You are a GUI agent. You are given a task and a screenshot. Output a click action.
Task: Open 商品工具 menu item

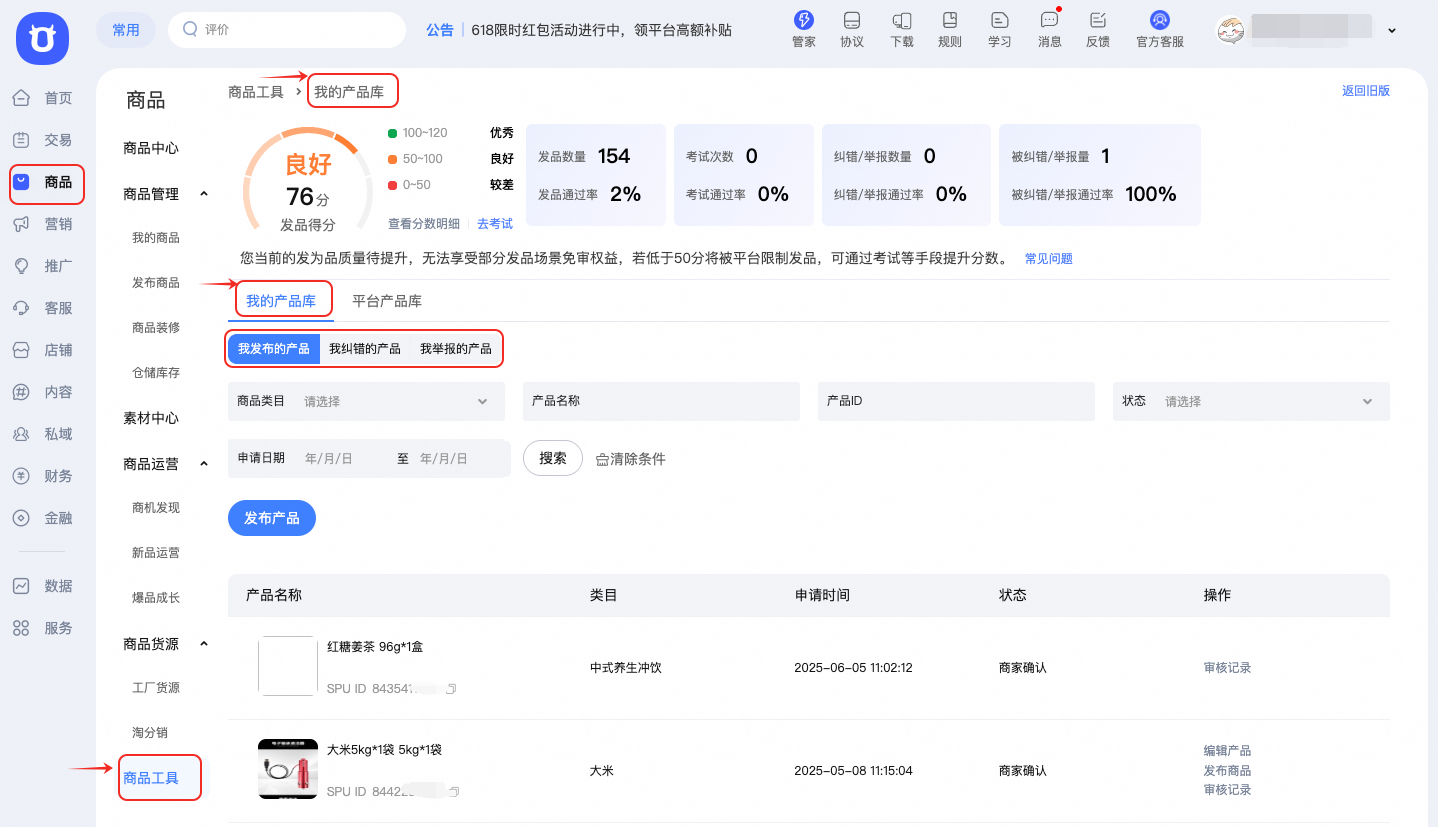(x=151, y=778)
